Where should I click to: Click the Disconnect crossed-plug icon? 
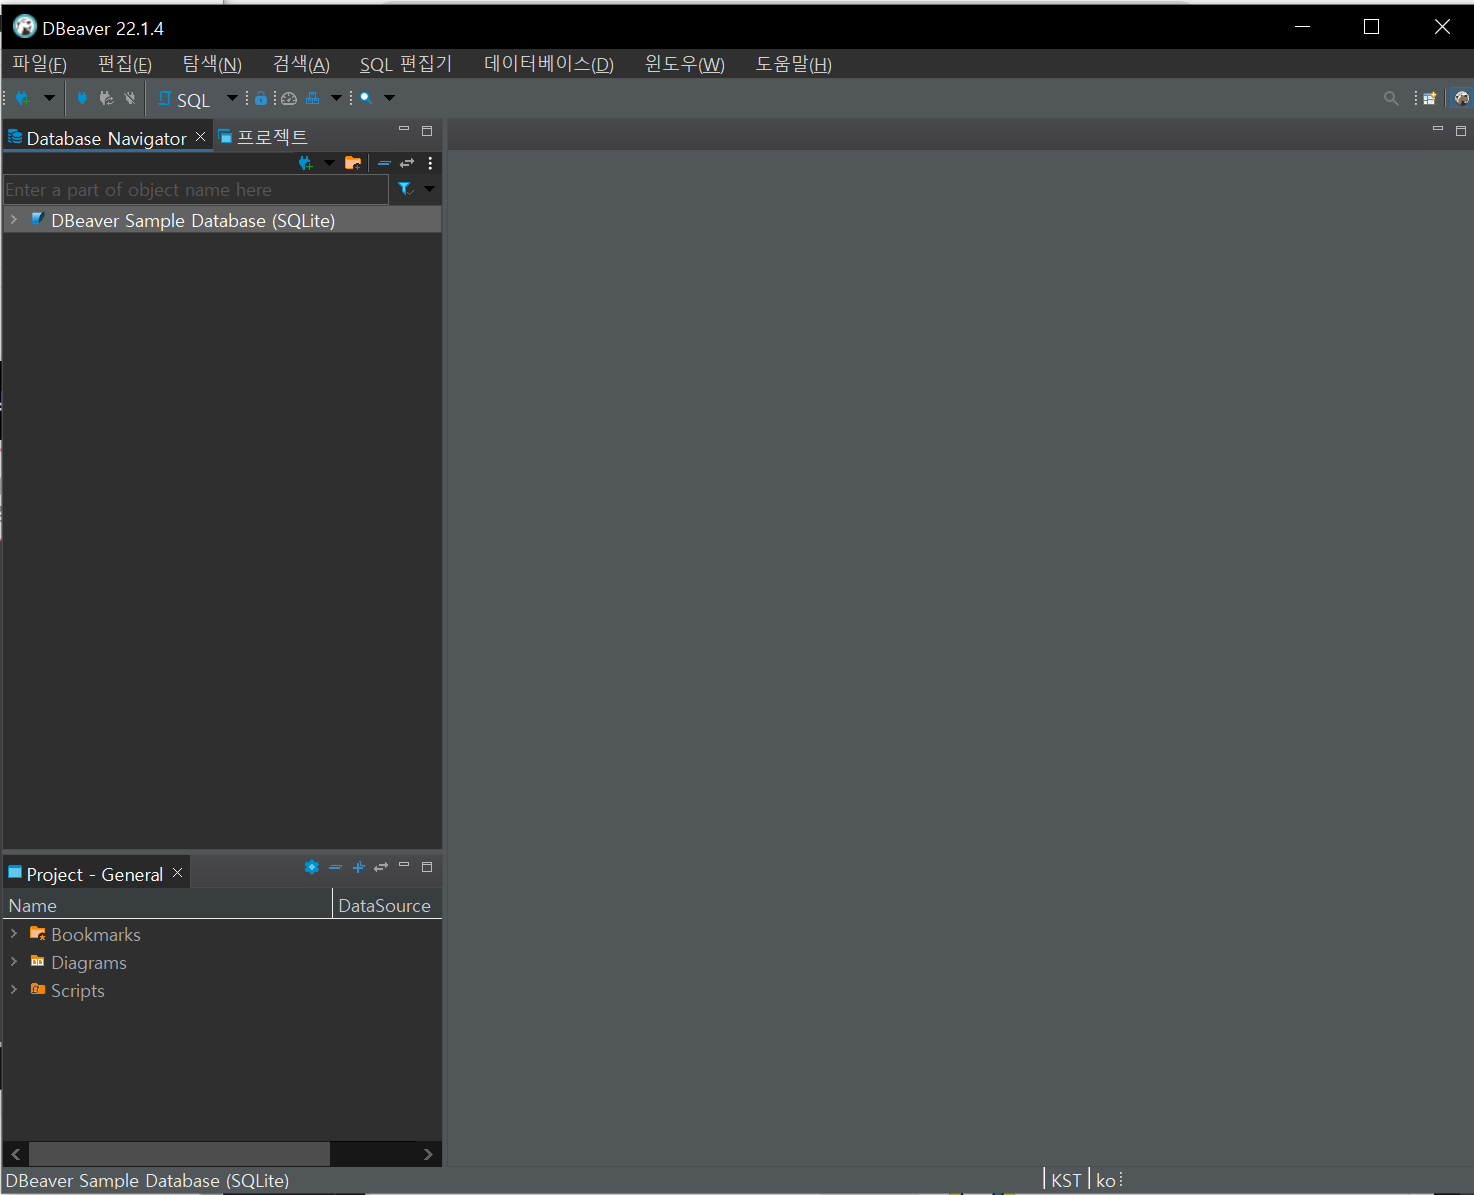pos(130,98)
